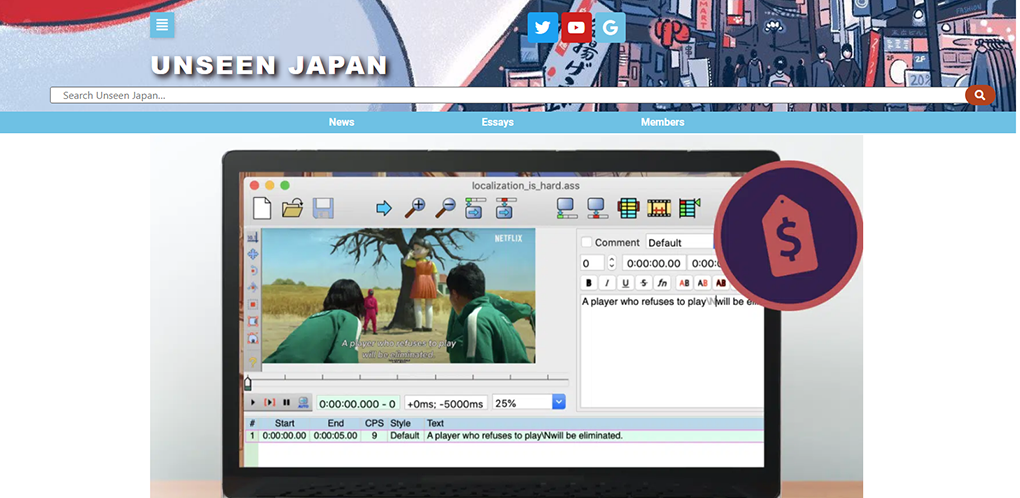The height and width of the screenshot is (498, 1020).
Task: Click the Style column header
Action: coord(401,423)
